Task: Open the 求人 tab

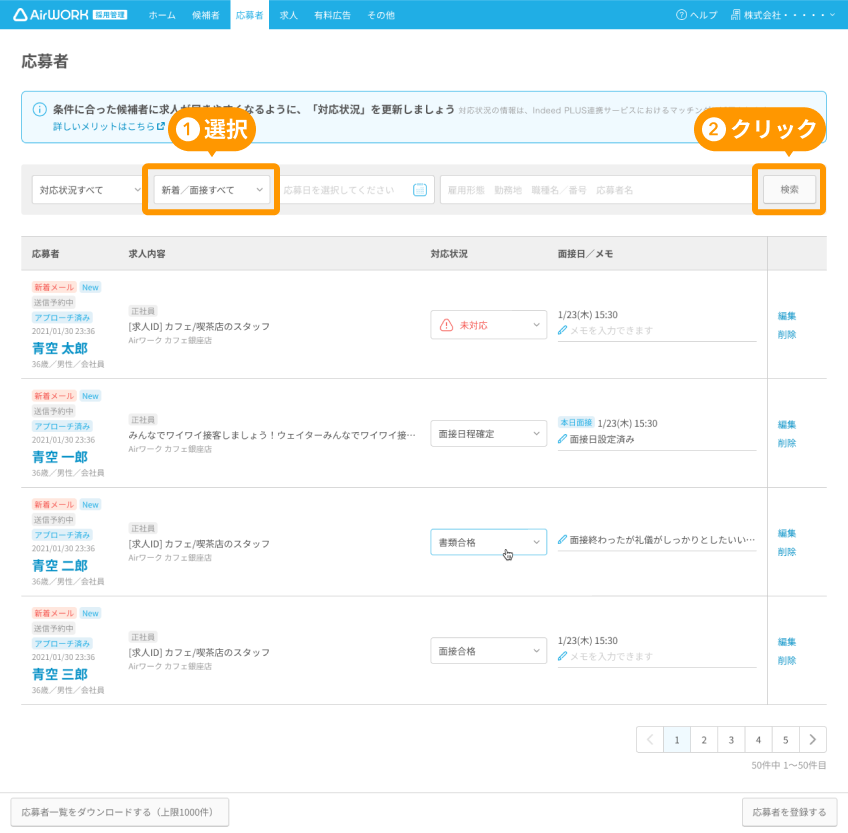Action: [x=288, y=15]
